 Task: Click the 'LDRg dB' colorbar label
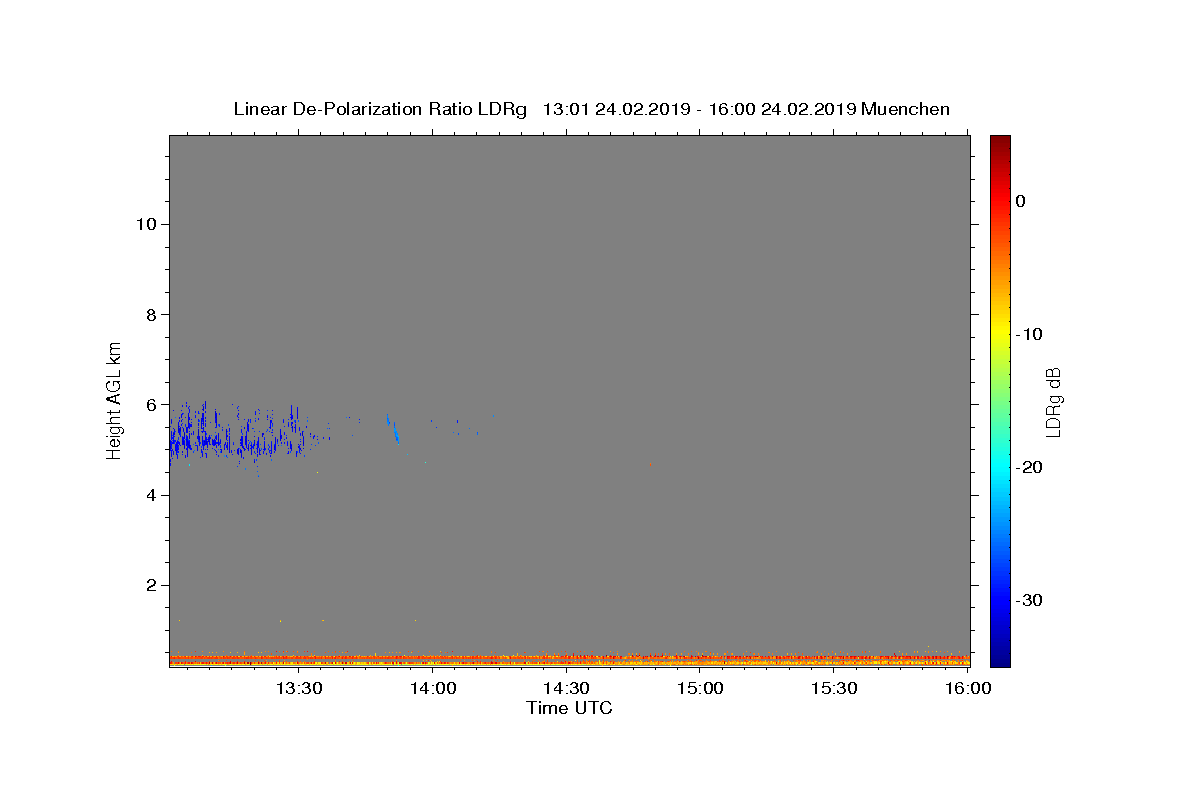point(1053,402)
